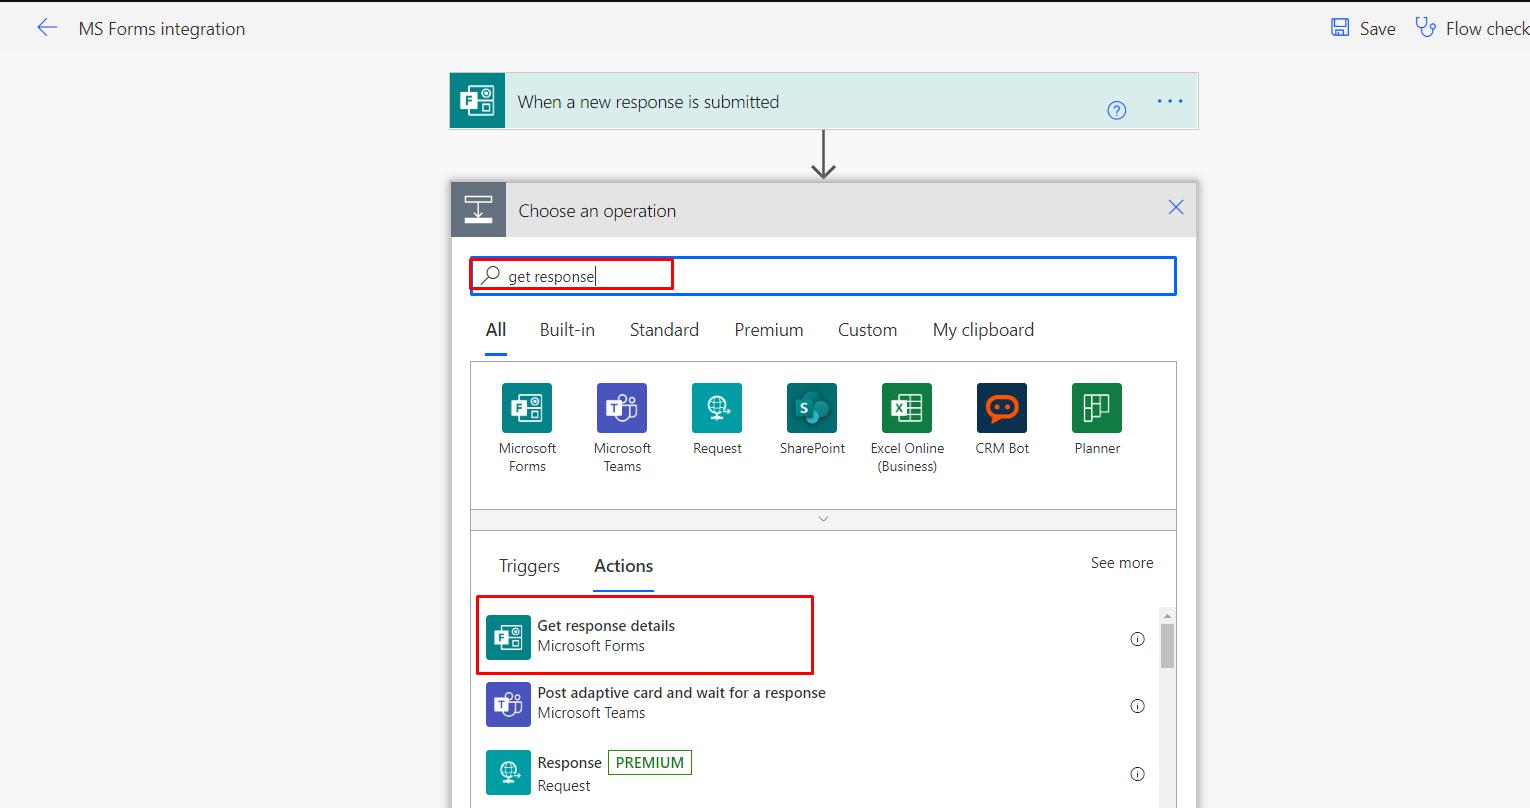
Task: Choose the Request connector icon
Action: 717,408
